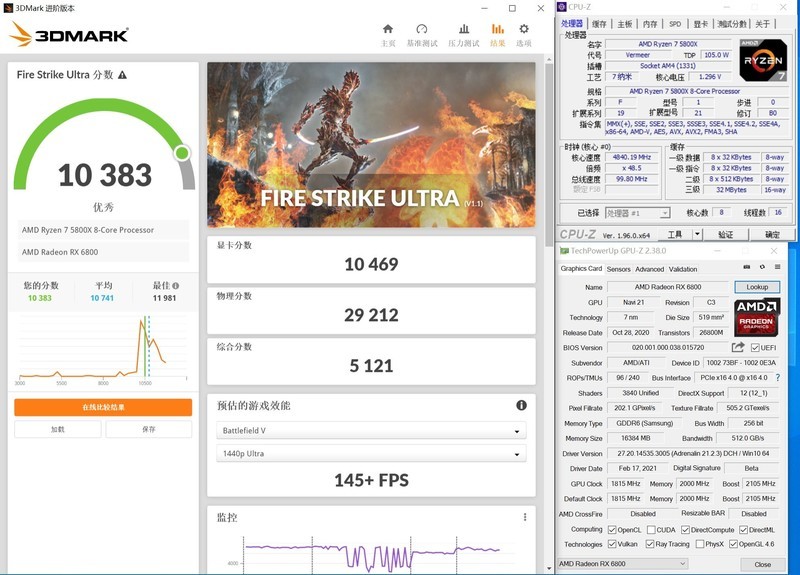Toggle the OpenGL 4.6 checkbox

click(733, 544)
